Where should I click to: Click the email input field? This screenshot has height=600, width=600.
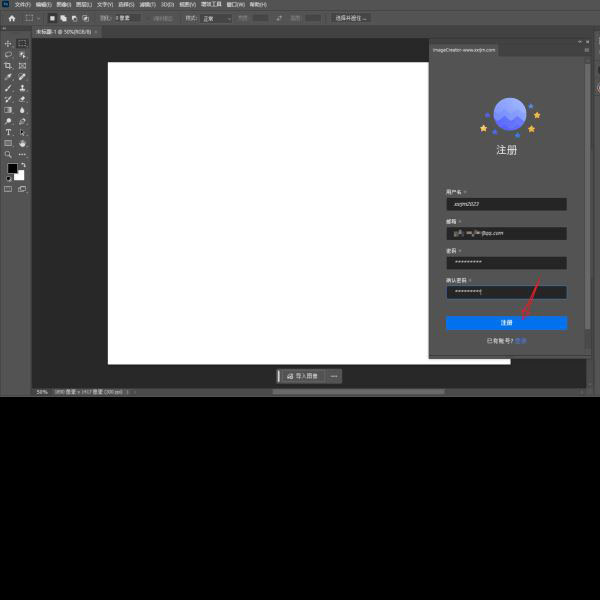click(506, 233)
